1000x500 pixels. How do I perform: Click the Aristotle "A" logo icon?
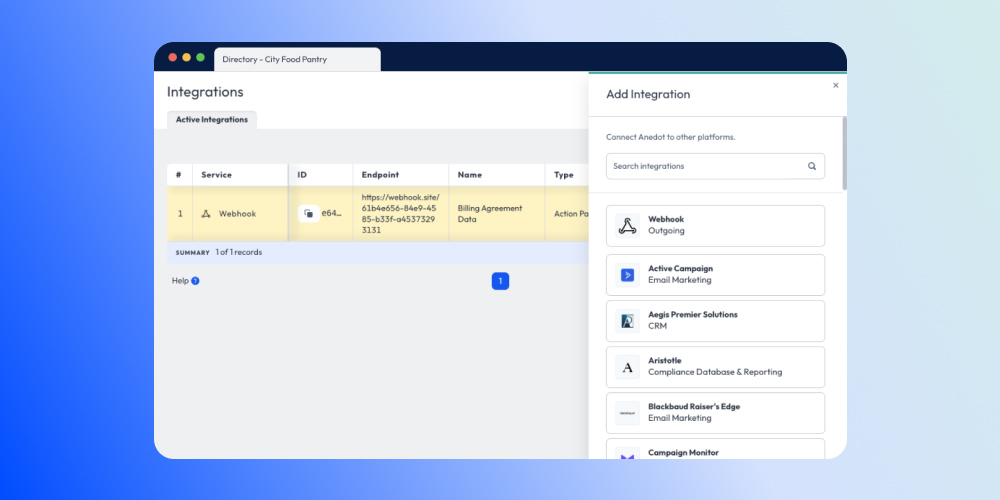[627, 367]
